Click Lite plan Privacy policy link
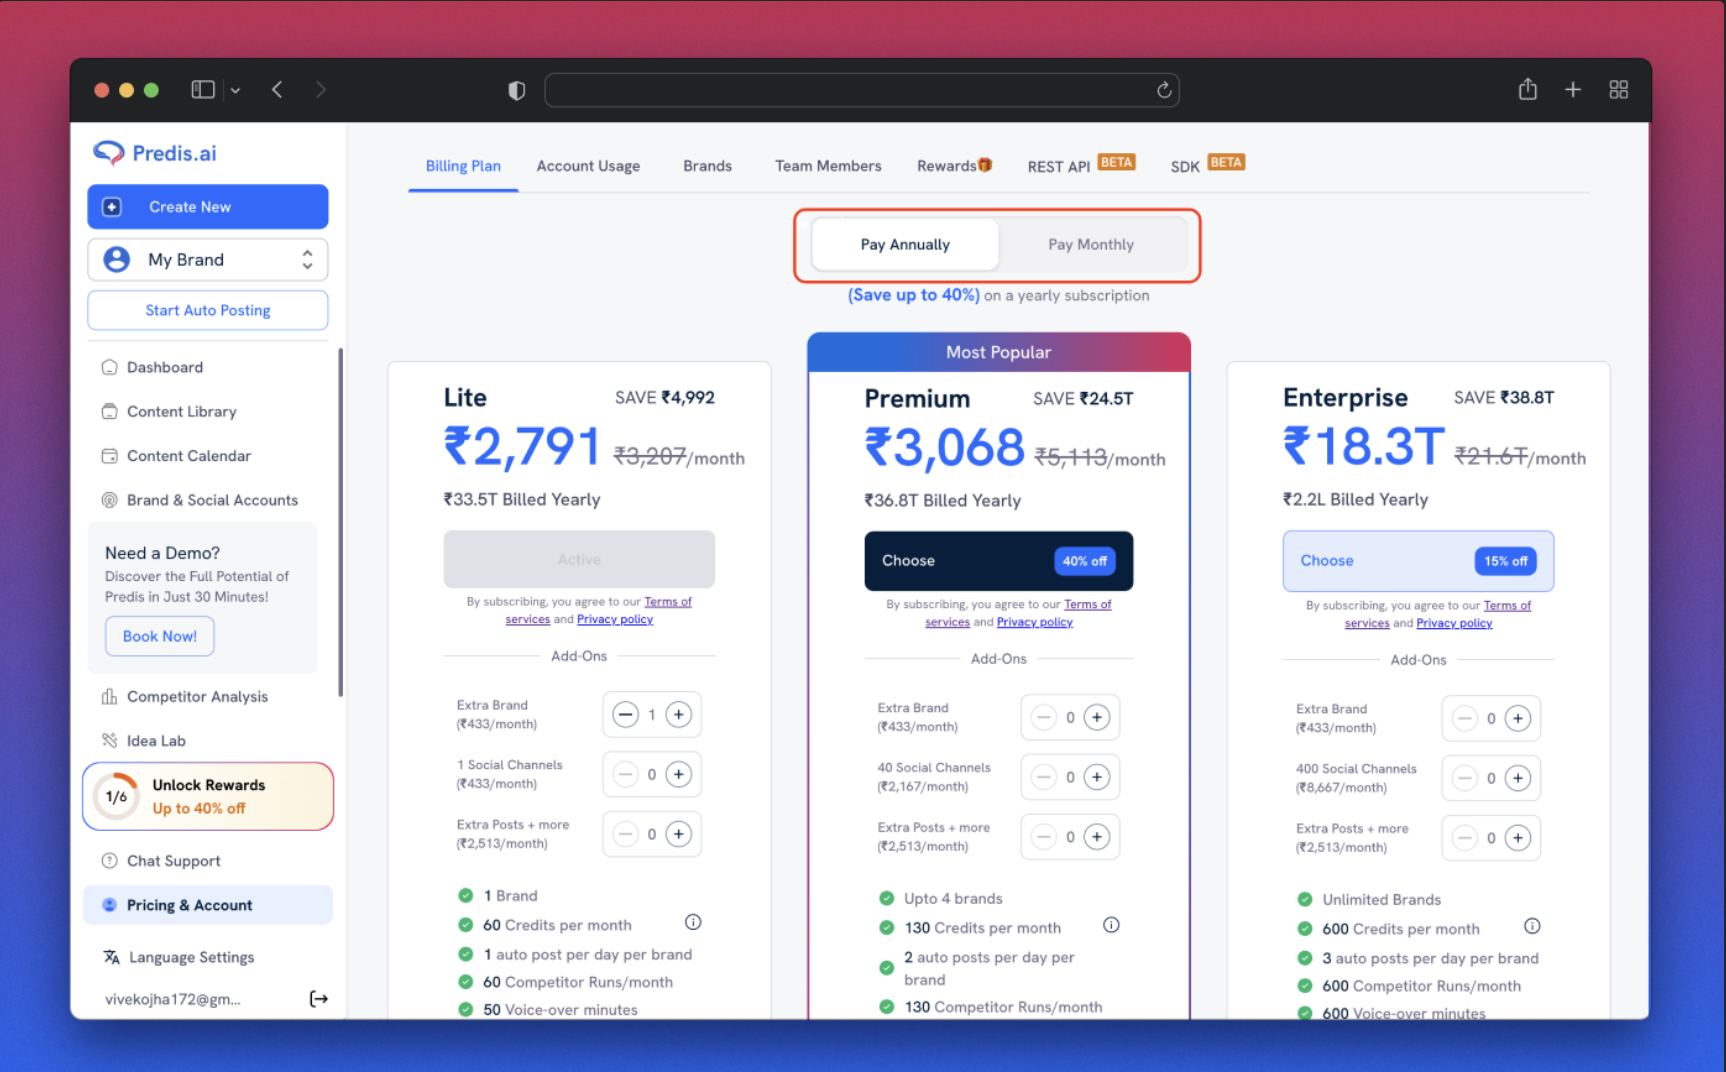Image resolution: width=1726 pixels, height=1072 pixels. [x=614, y=620]
